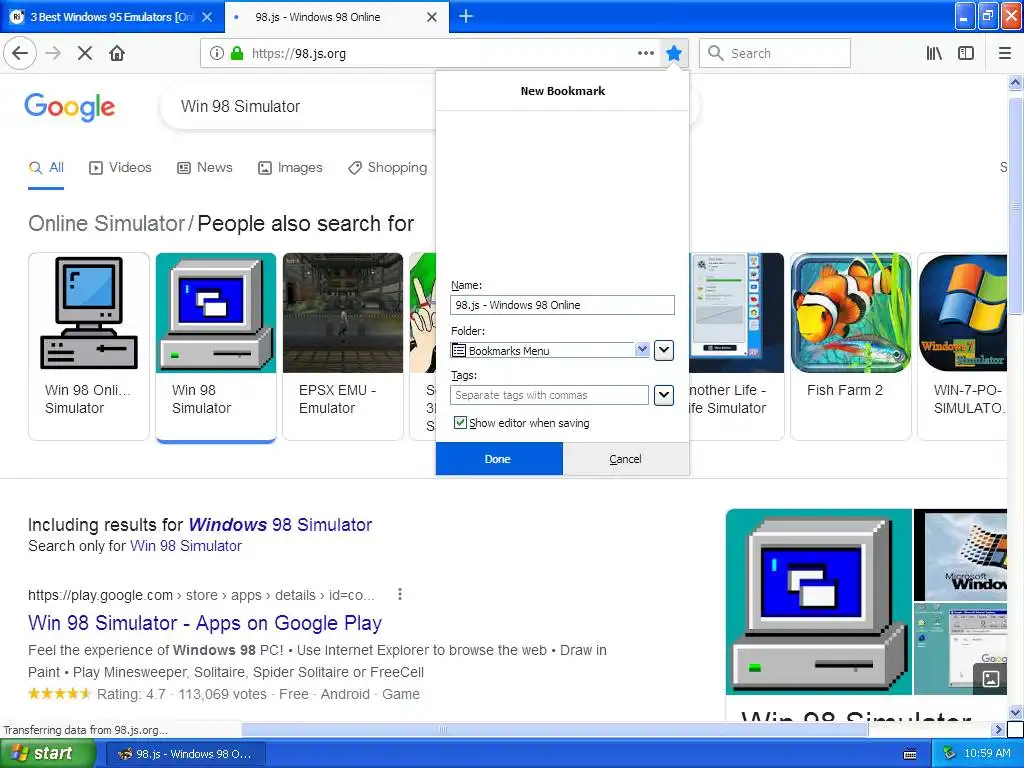Open Win 98 Online Simulator card

[x=89, y=346]
